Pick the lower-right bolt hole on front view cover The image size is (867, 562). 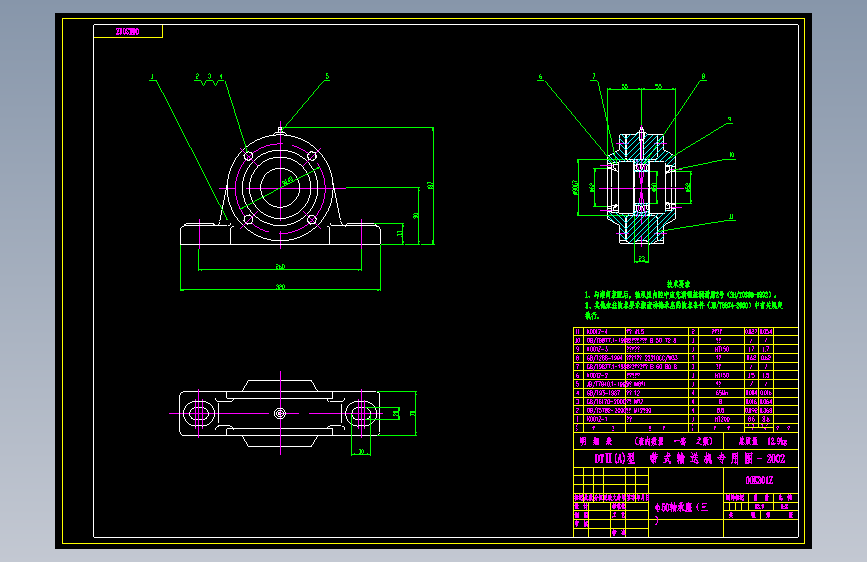[x=312, y=220]
